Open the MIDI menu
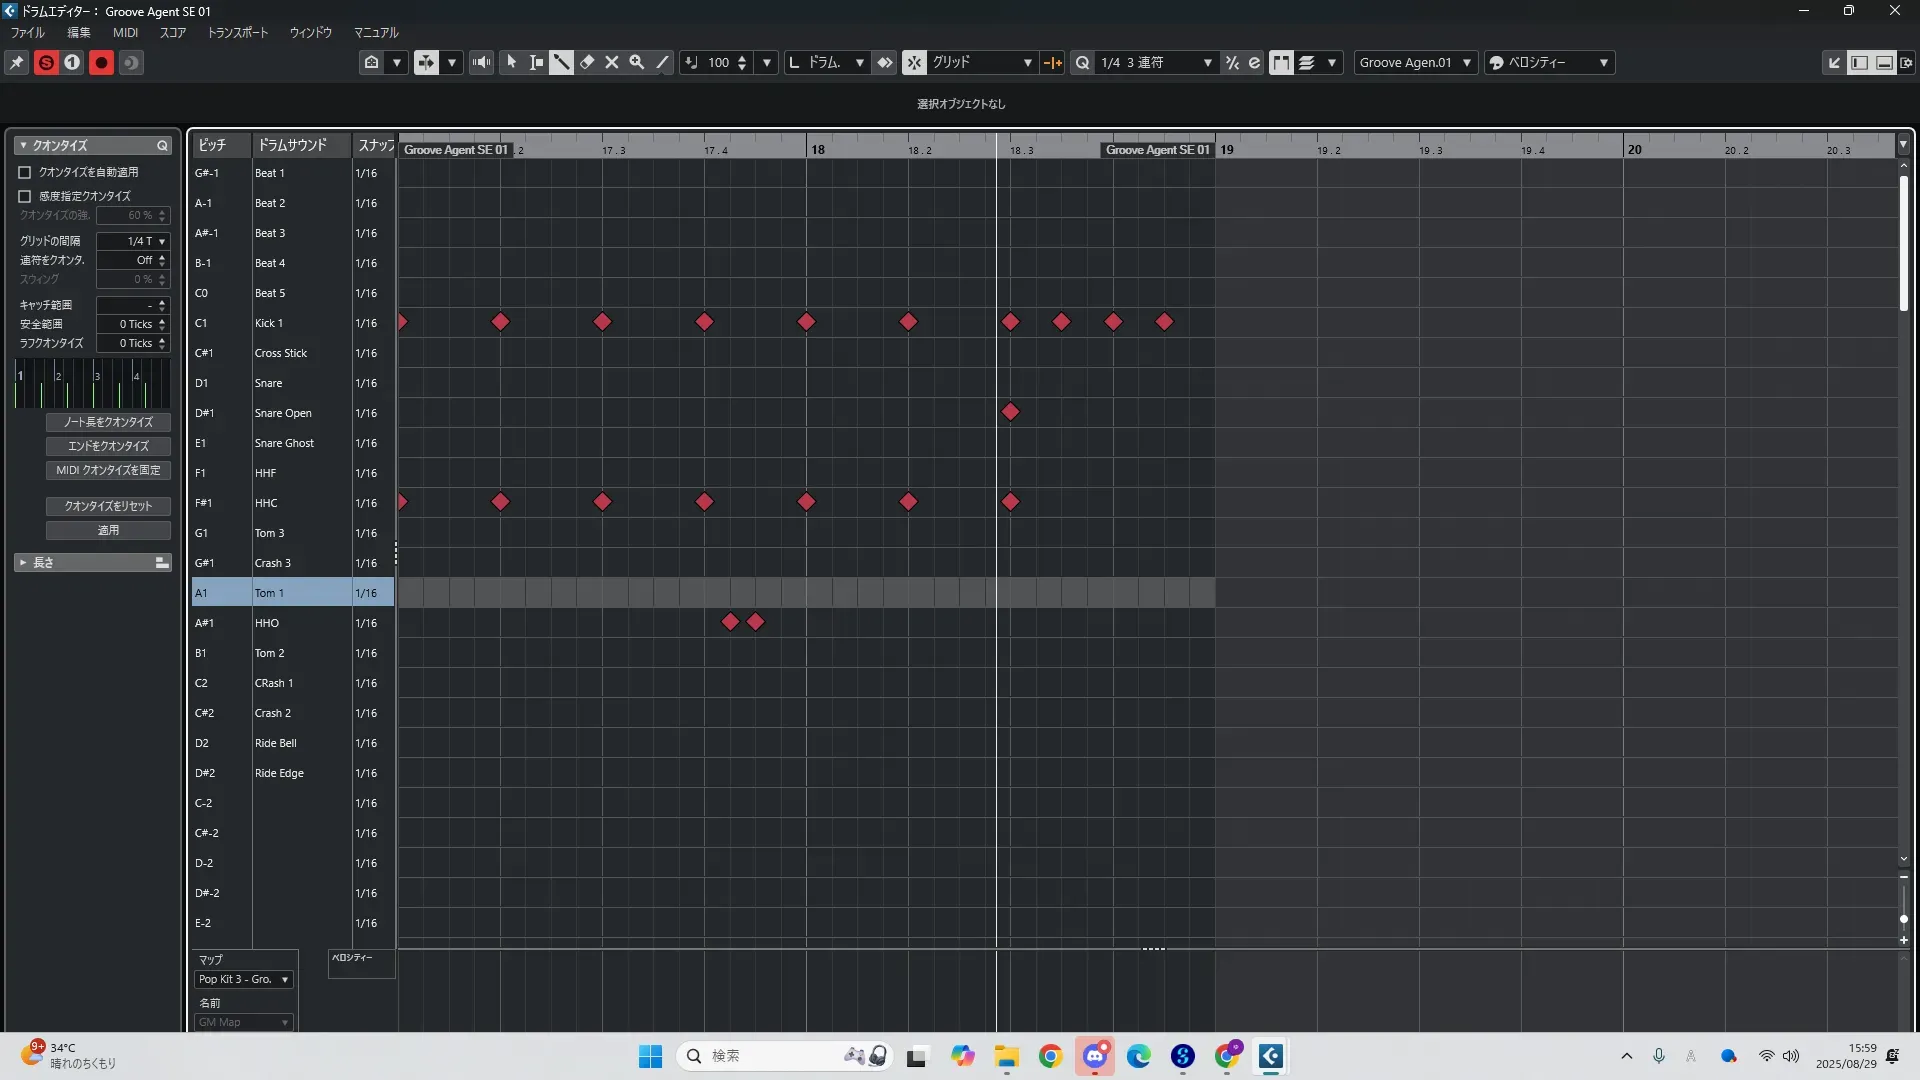This screenshot has width=1920, height=1080. point(125,32)
